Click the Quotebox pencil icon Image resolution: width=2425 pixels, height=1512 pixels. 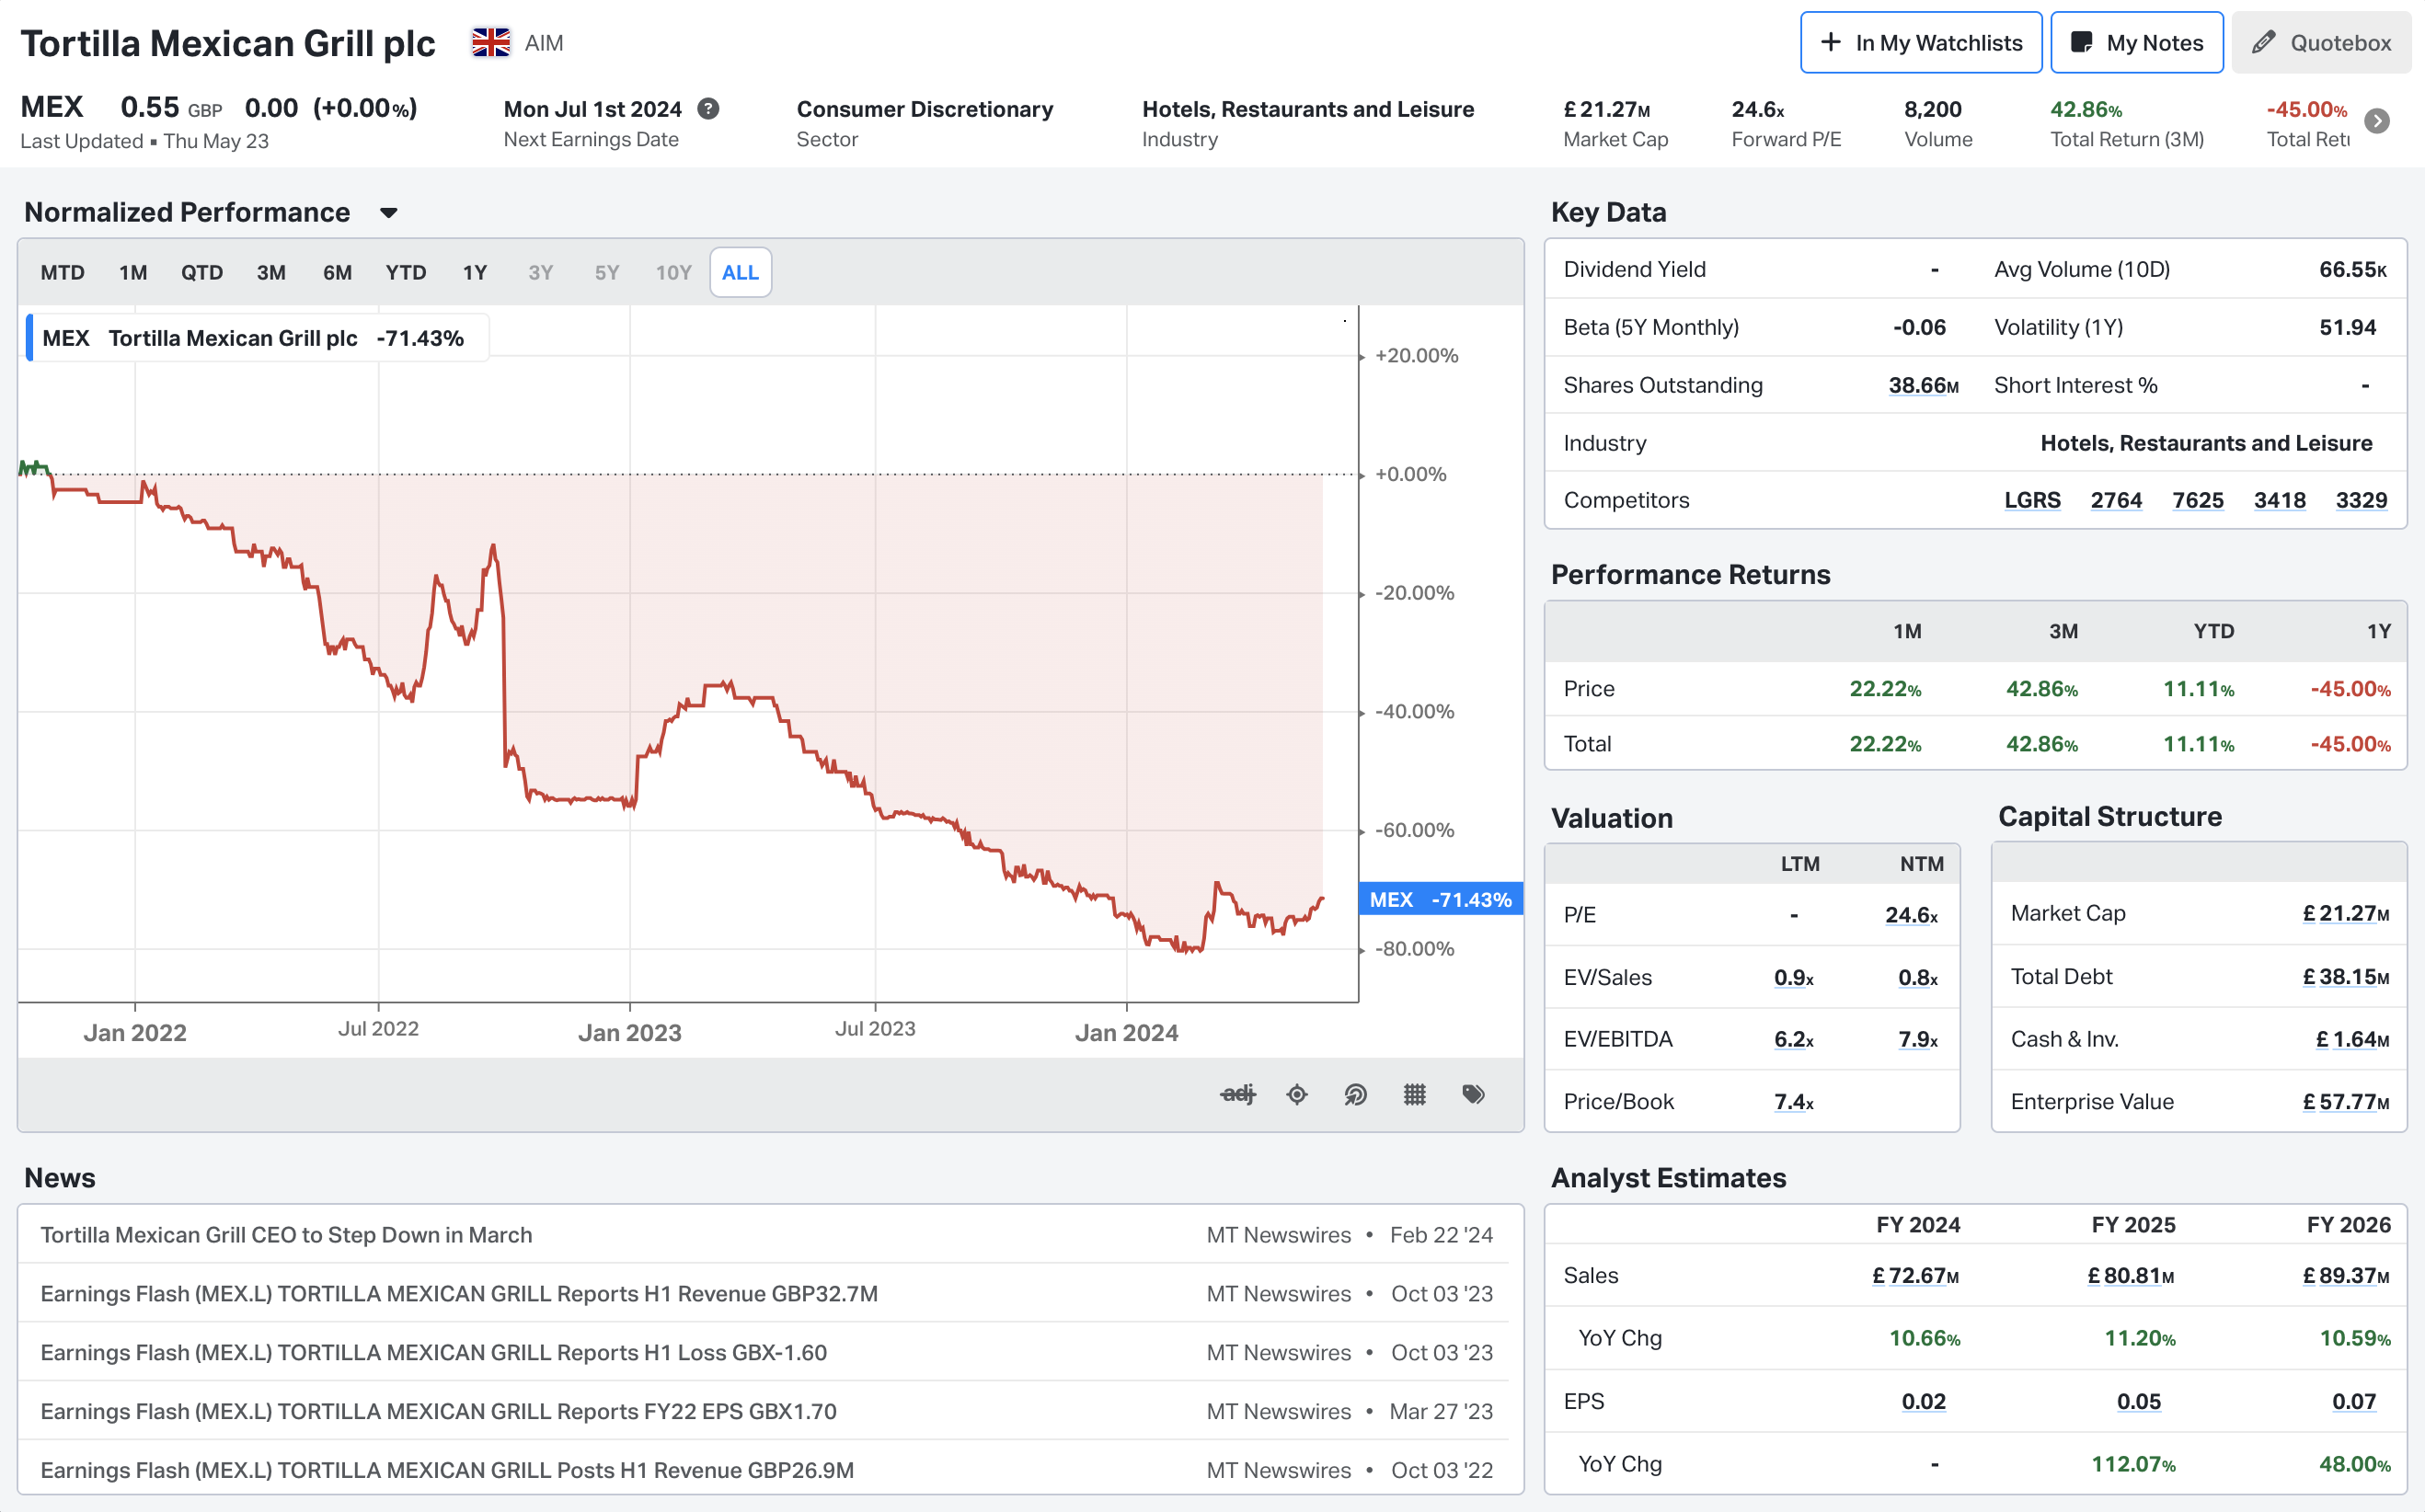[2263, 42]
